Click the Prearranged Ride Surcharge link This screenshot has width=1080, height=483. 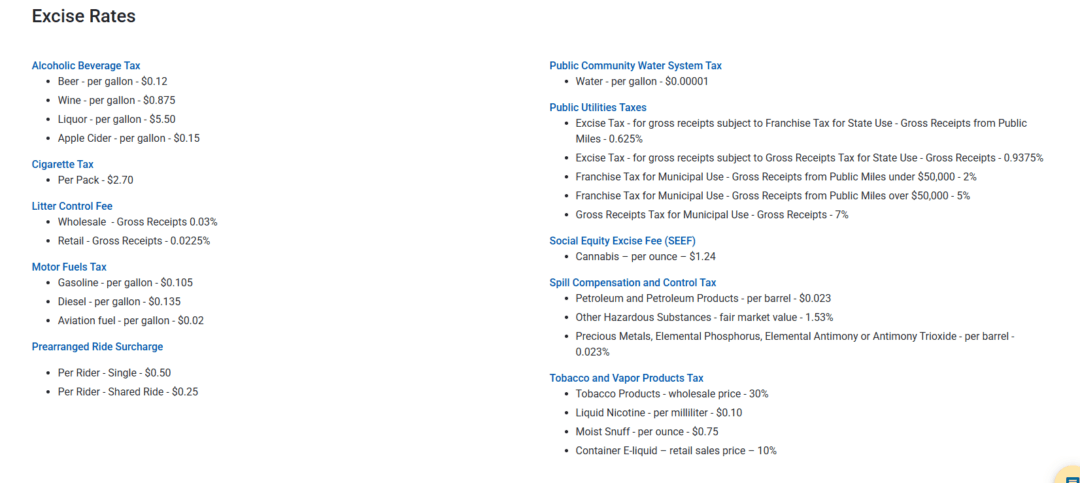click(97, 347)
